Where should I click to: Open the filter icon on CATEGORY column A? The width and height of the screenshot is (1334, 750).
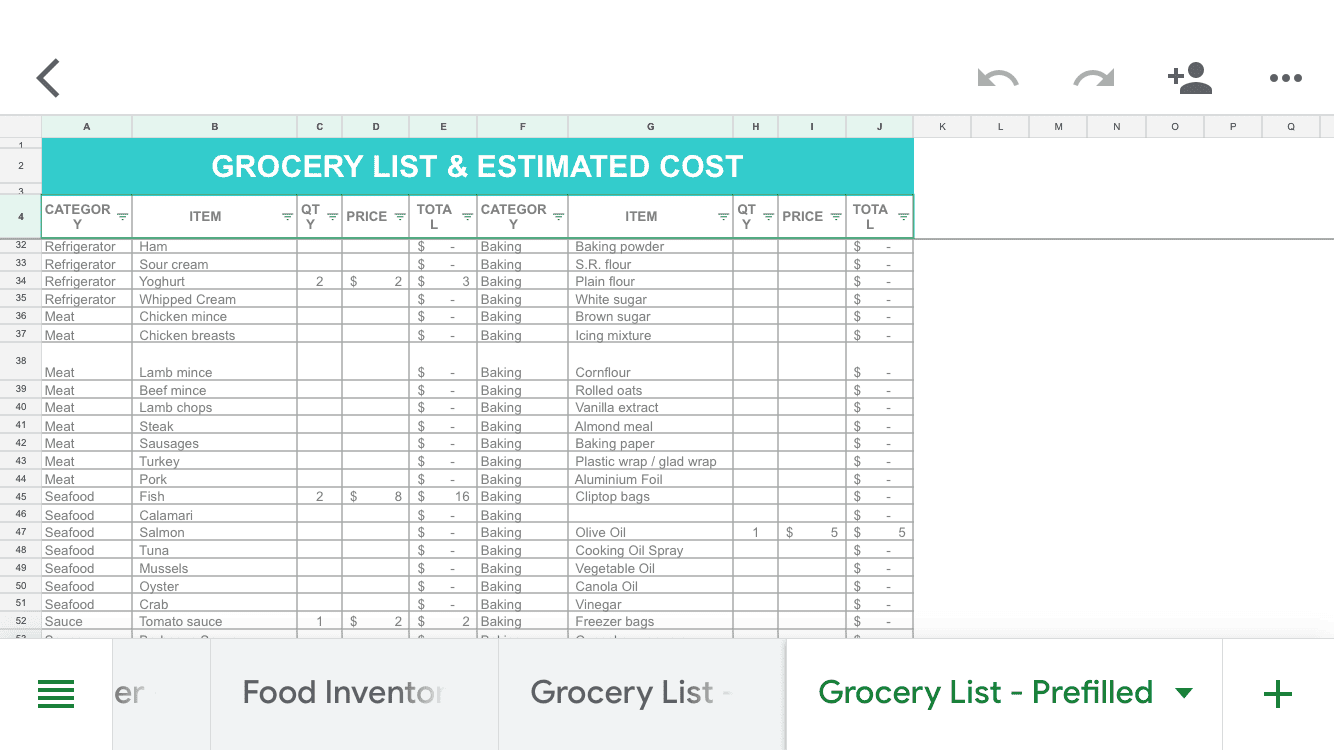(124, 216)
